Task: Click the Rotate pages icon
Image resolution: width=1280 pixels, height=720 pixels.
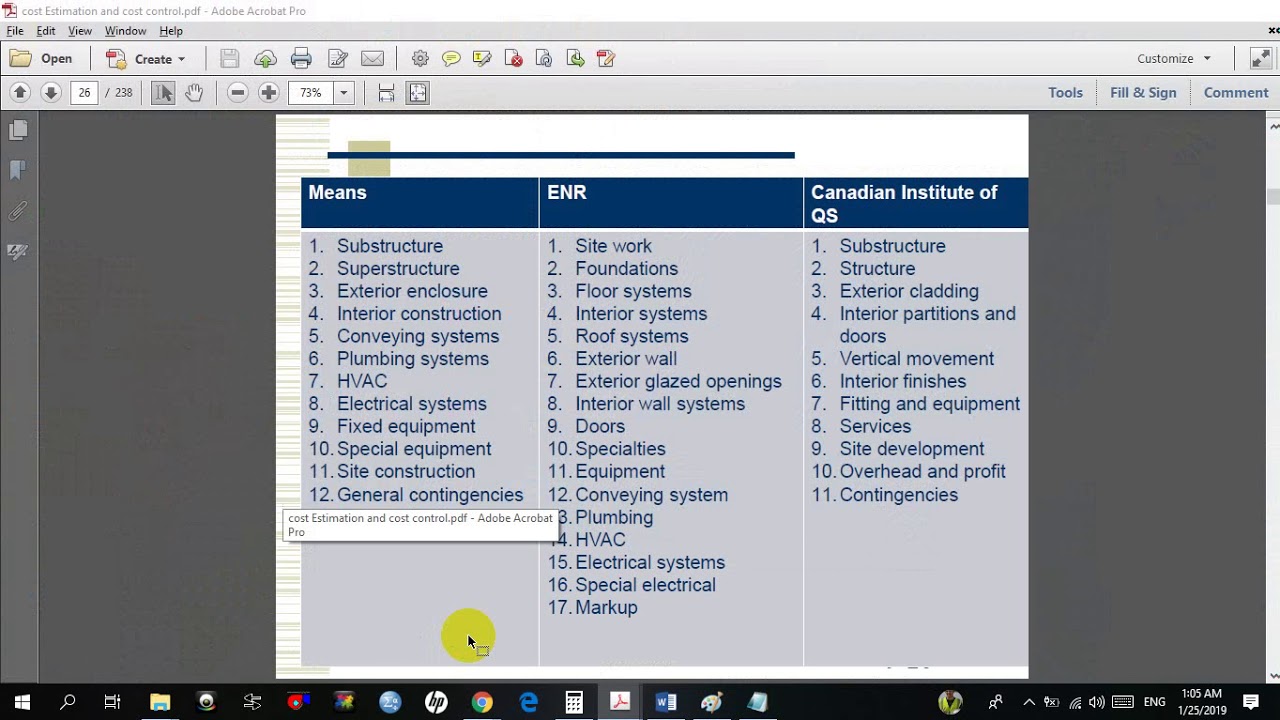Action: tap(544, 59)
